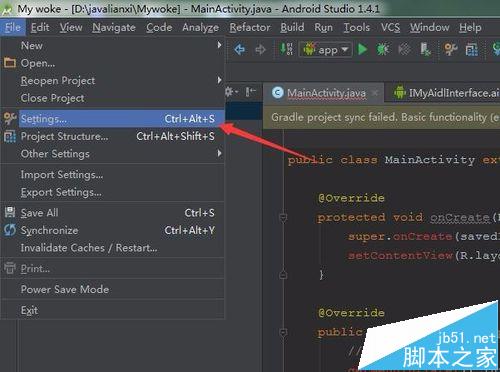This screenshot has height=372, width=500.
Task: Click the printer icon beside Print...
Action: (x=10, y=268)
